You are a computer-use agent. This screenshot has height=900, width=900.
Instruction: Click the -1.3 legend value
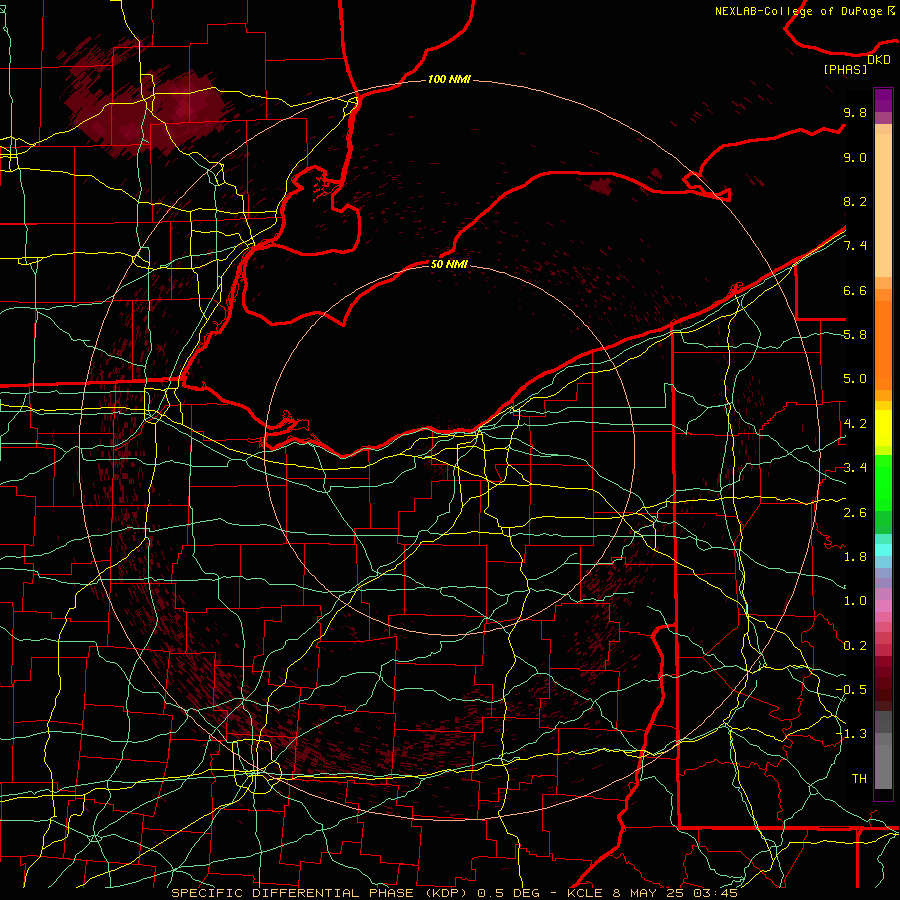tap(851, 734)
